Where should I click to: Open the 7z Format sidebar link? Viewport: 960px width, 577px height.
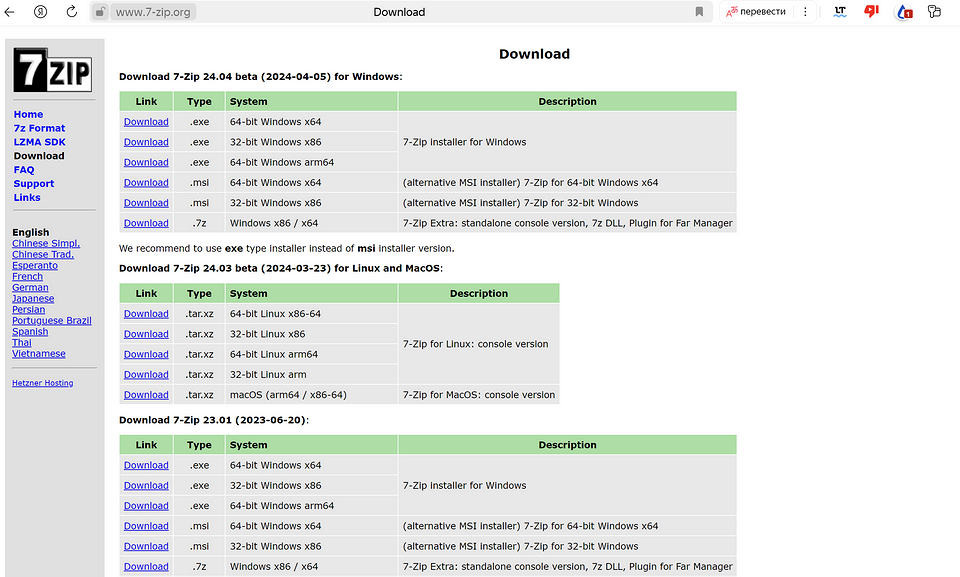pos(39,128)
